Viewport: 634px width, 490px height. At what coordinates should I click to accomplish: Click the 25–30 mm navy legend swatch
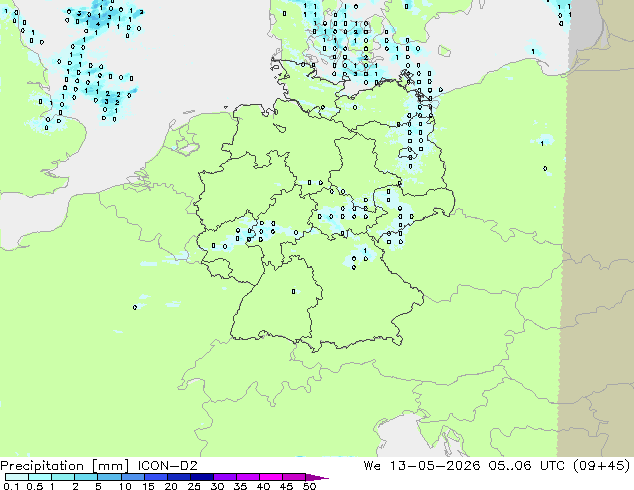[202, 477]
